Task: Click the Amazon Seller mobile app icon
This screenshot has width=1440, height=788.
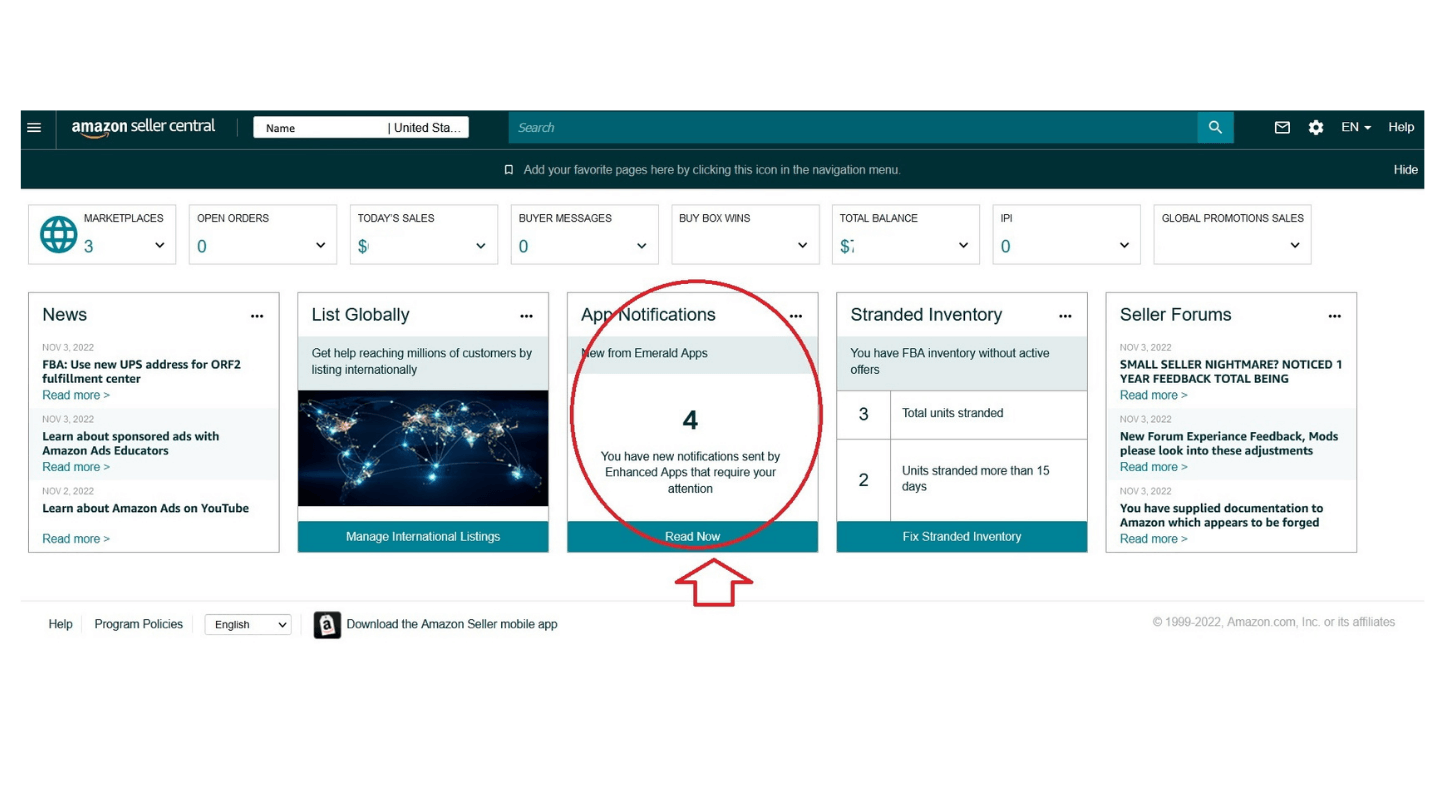Action: [x=326, y=624]
